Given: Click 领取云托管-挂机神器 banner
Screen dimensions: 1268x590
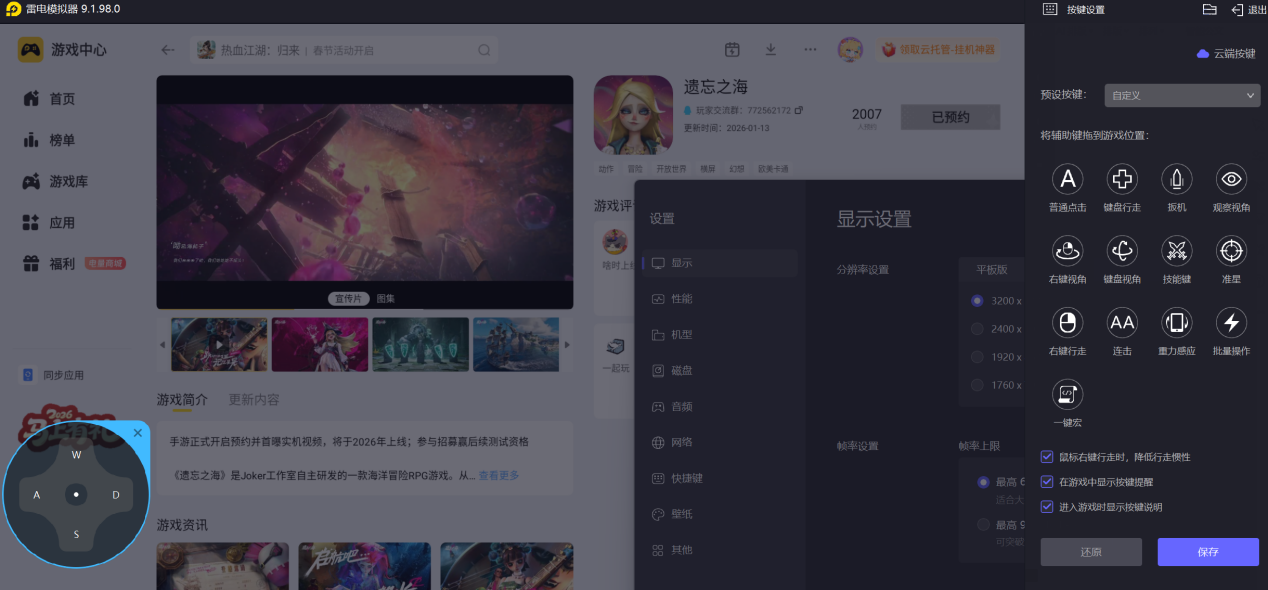Looking at the screenshot, I should click(x=938, y=49).
